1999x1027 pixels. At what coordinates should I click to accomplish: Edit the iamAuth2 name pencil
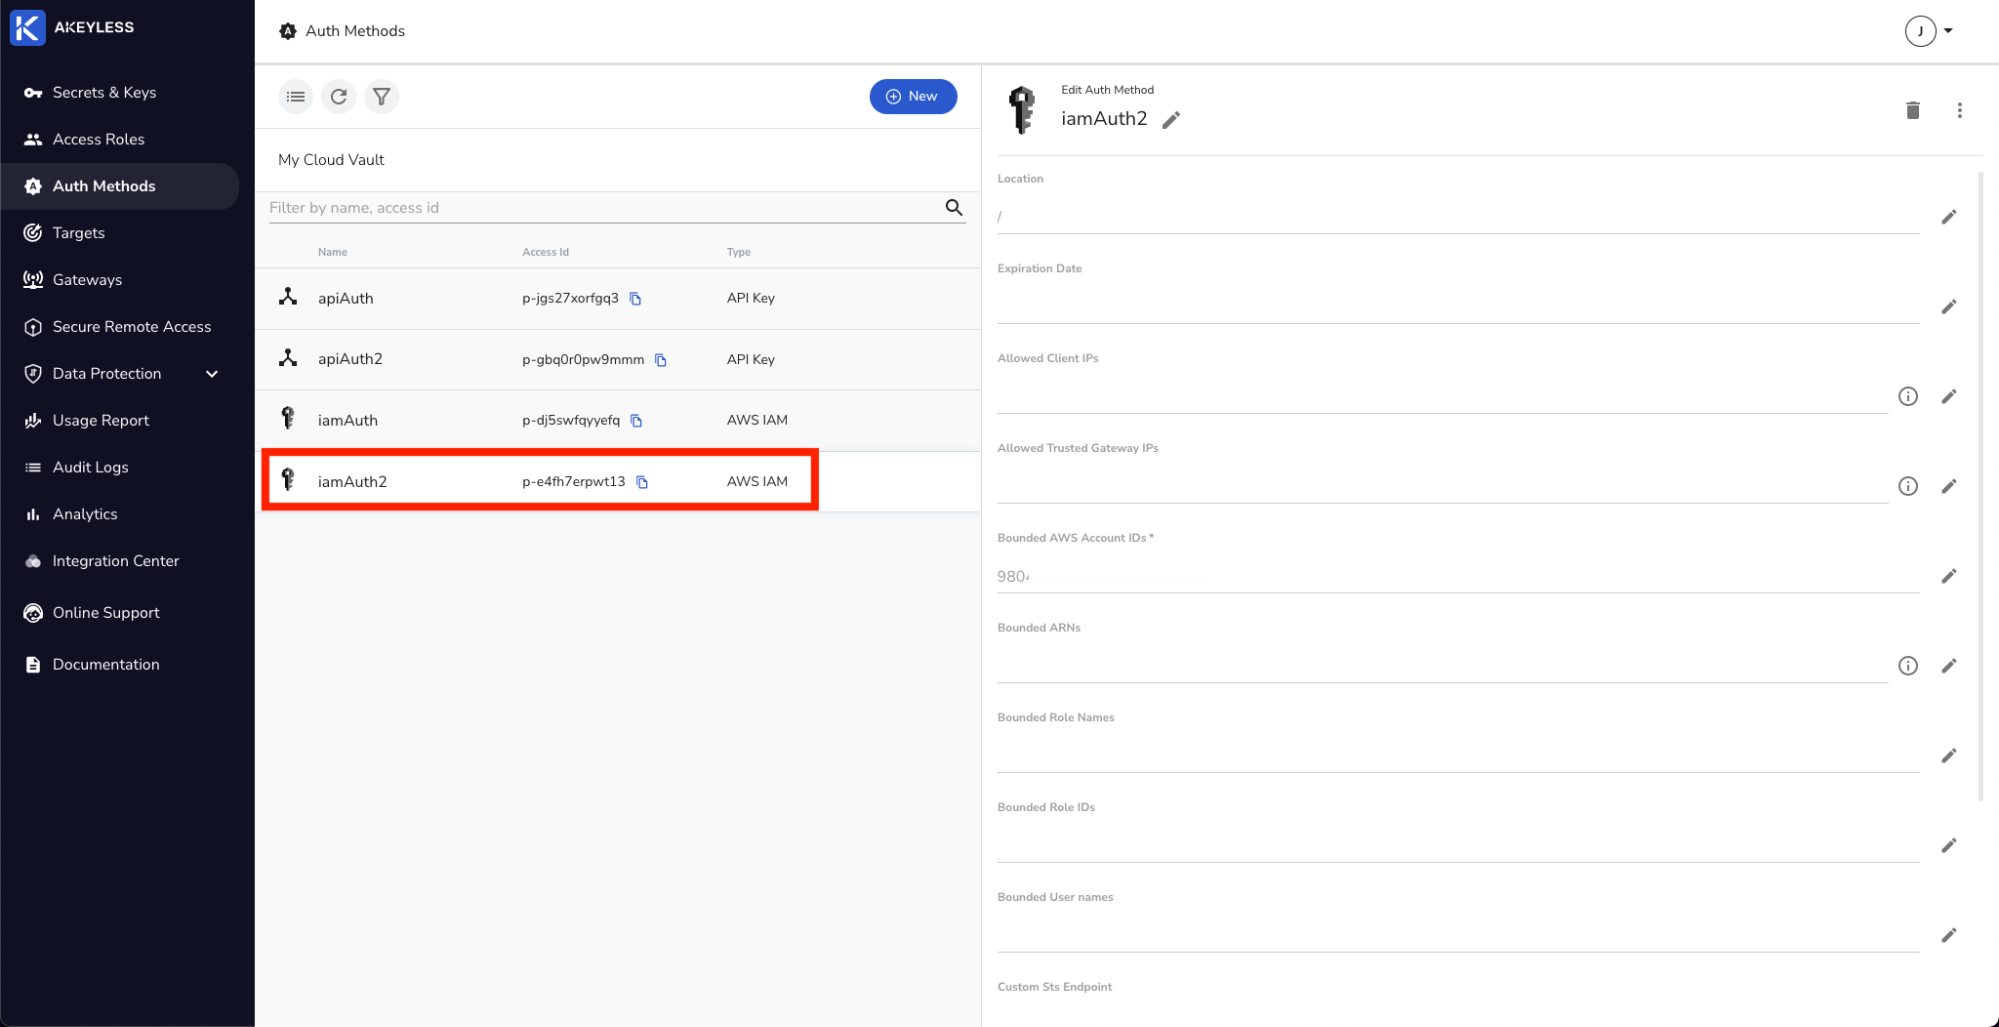[x=1171, y=120]
